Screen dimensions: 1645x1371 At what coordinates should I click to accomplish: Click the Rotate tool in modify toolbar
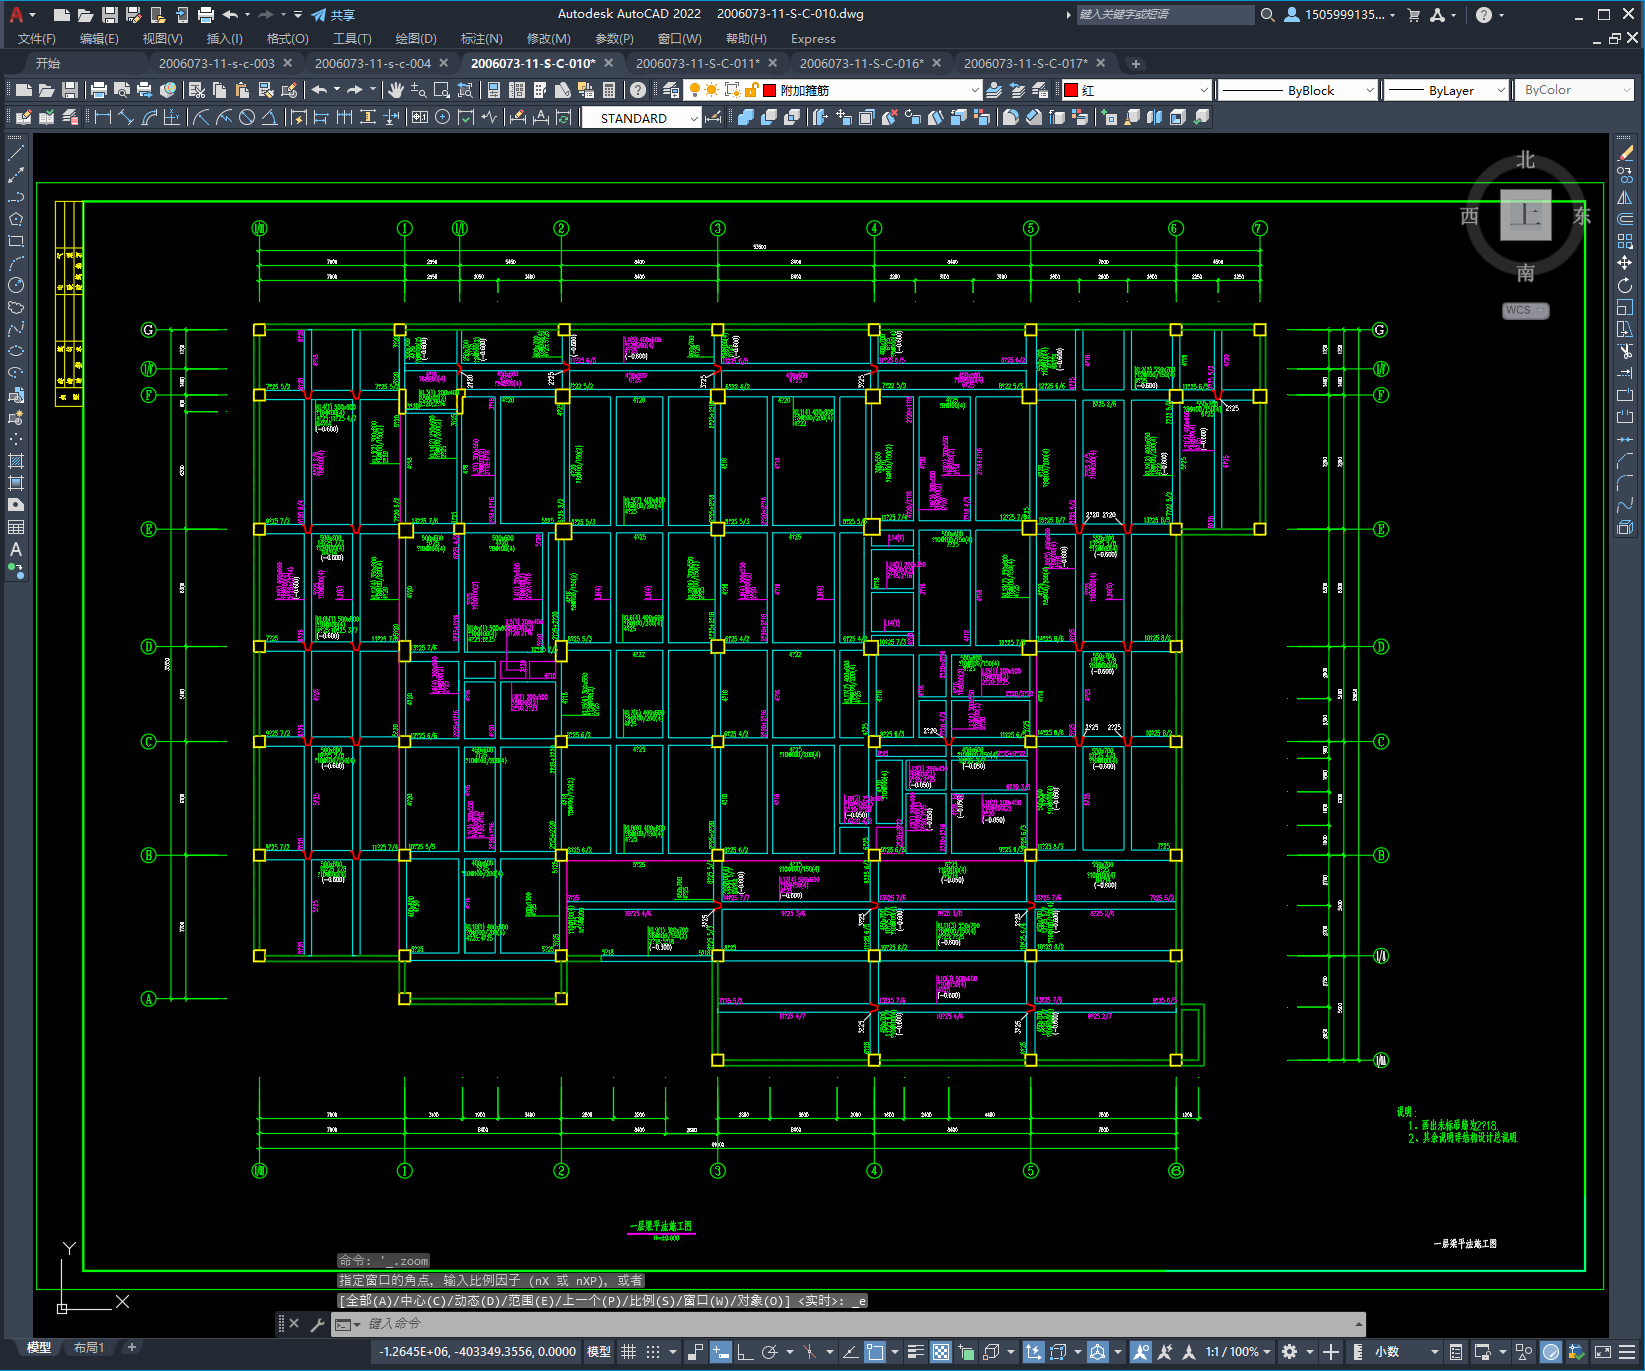pyautogui.click(x=1625, y=285)
